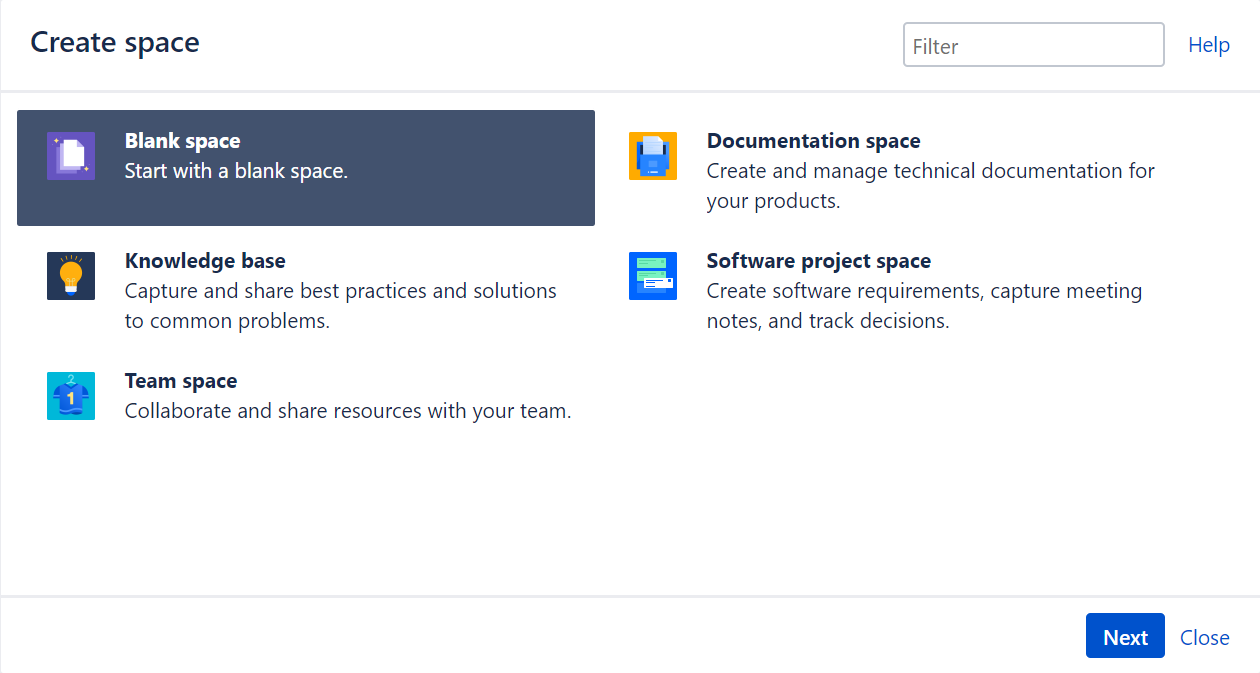
Task: Pick the Knowledge base title
Action: coord(205,261)
